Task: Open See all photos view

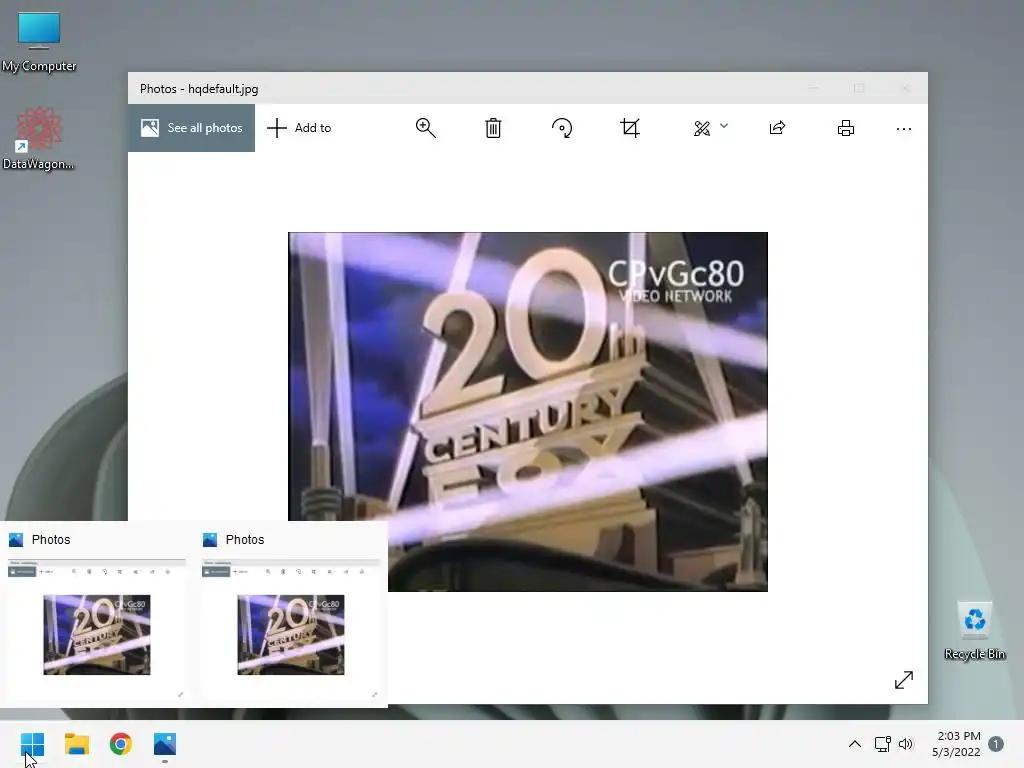Action: point(191,128)
